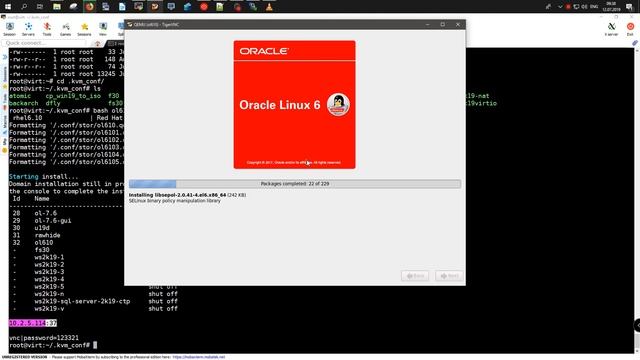Click the atomic directory name in the ls output

[20, 96]
